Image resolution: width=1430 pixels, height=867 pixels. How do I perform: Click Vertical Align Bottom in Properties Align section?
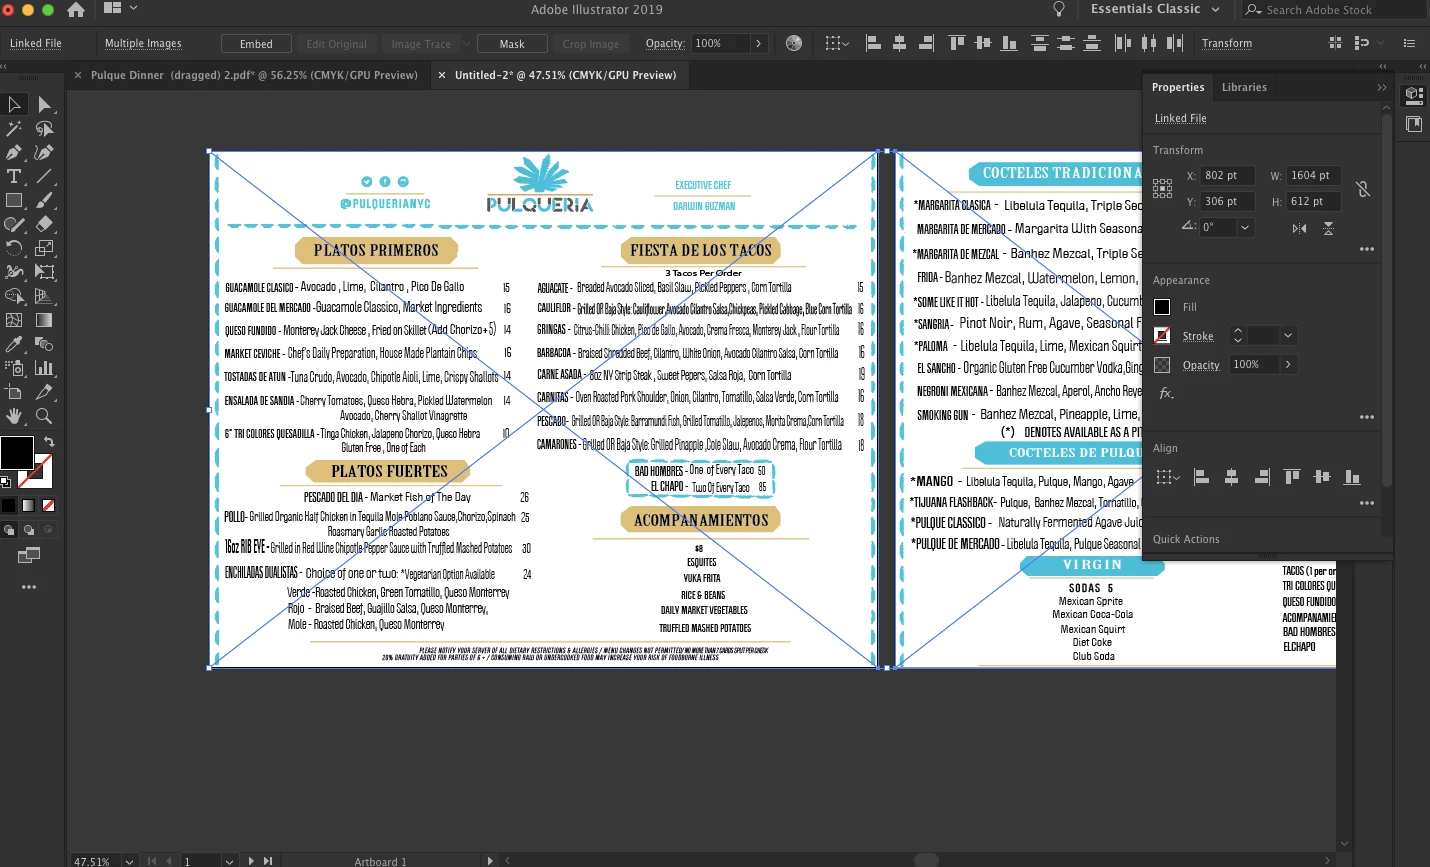point(1352,477)
